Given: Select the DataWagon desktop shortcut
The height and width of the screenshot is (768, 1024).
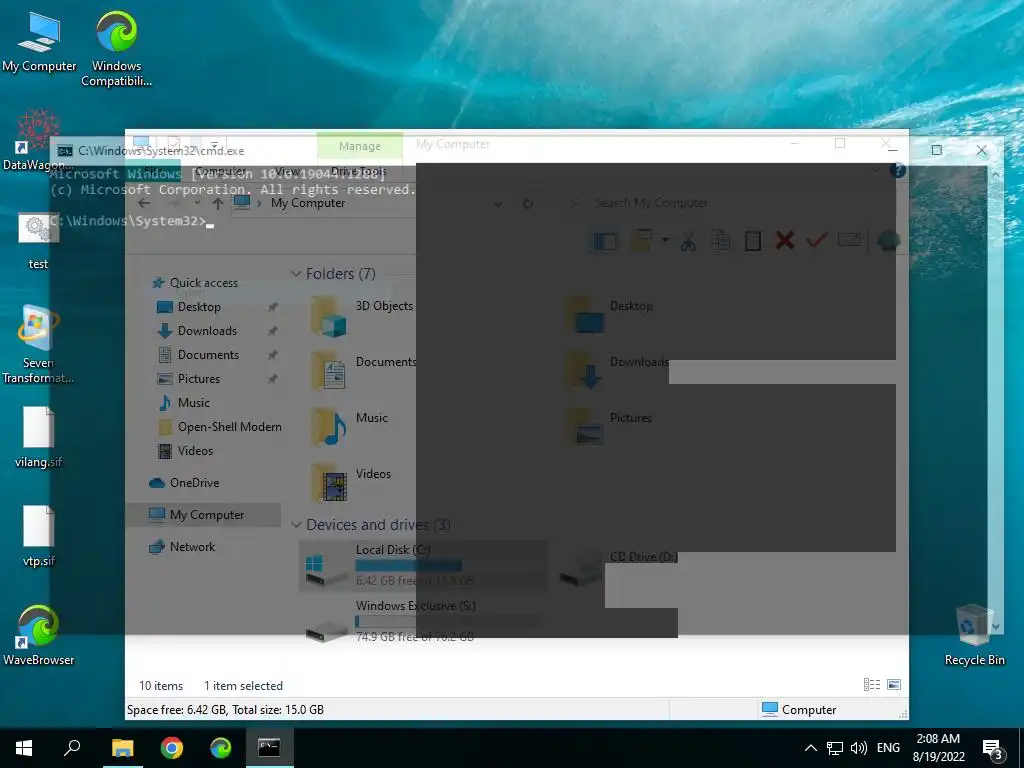Looking at the screenshot, I should (x=37, y=140).
